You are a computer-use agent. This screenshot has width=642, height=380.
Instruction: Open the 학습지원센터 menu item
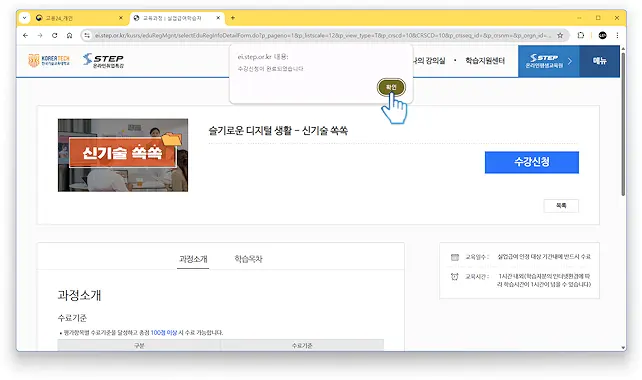click(485, 61)
